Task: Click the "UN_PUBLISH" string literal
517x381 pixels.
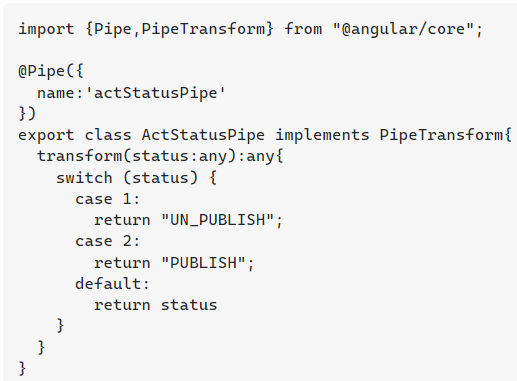Action: pos(217,220)
